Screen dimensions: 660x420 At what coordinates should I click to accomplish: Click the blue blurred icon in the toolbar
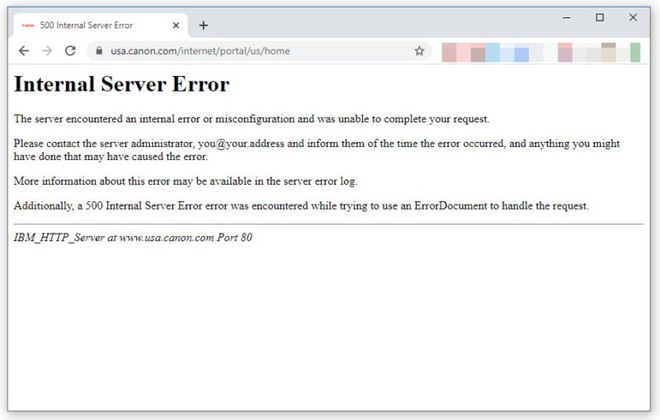[521, 53]
